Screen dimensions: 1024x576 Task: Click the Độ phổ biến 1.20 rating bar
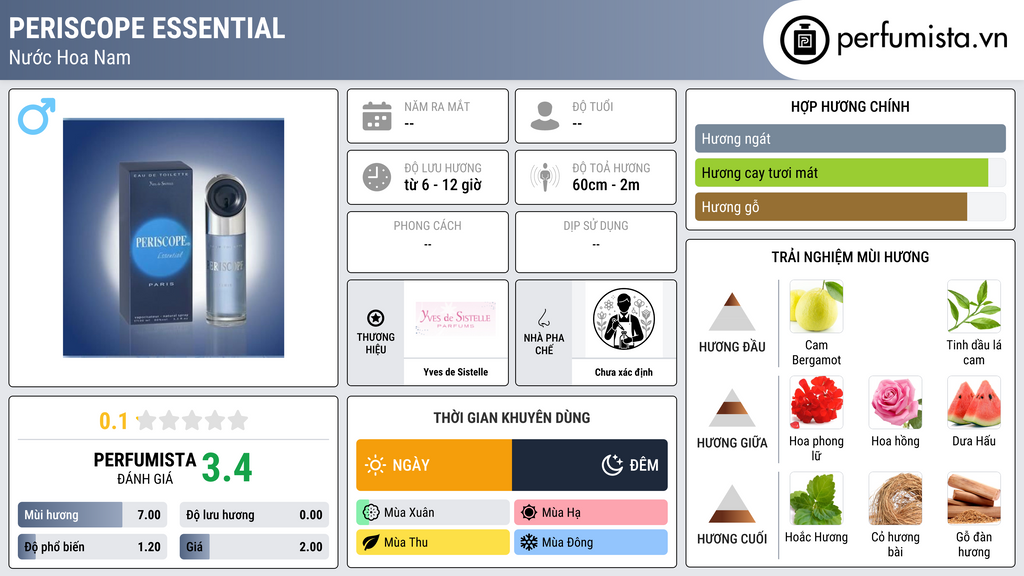(93, 547)
